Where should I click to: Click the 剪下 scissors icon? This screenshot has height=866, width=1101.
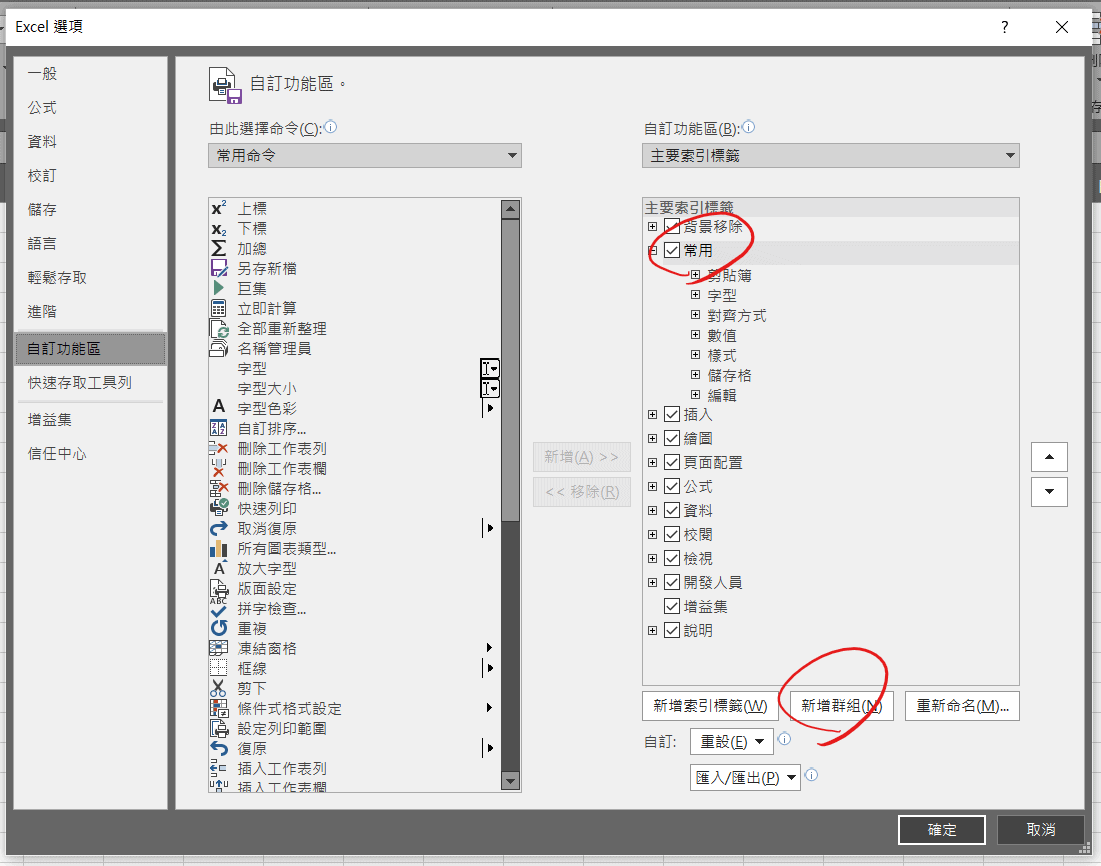point(218,688)
